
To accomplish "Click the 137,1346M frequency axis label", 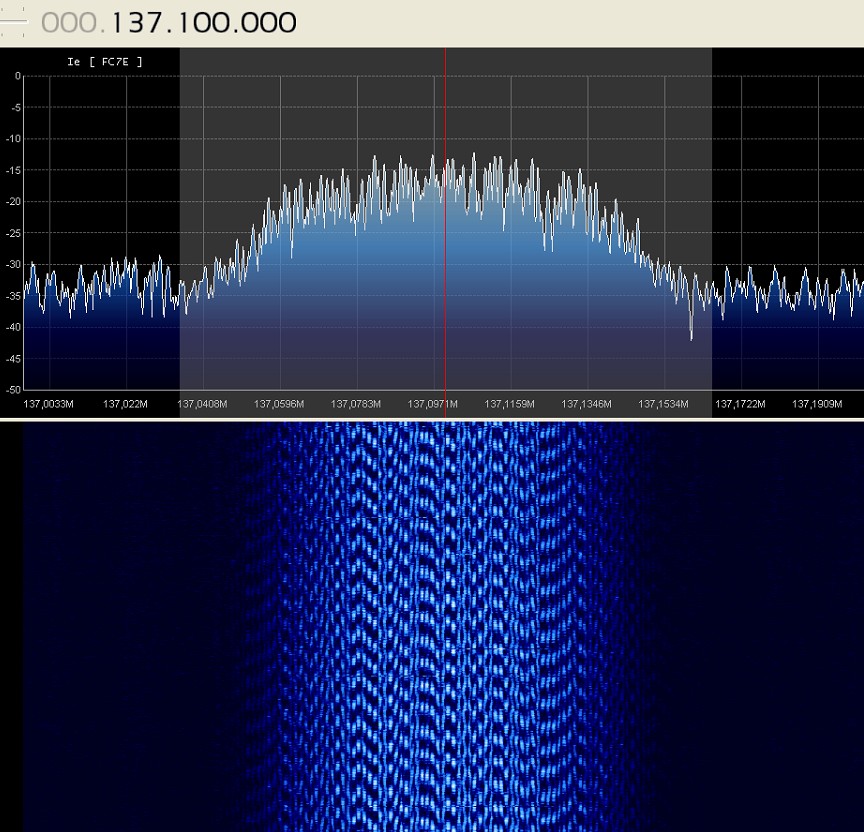I will [586, 404].
